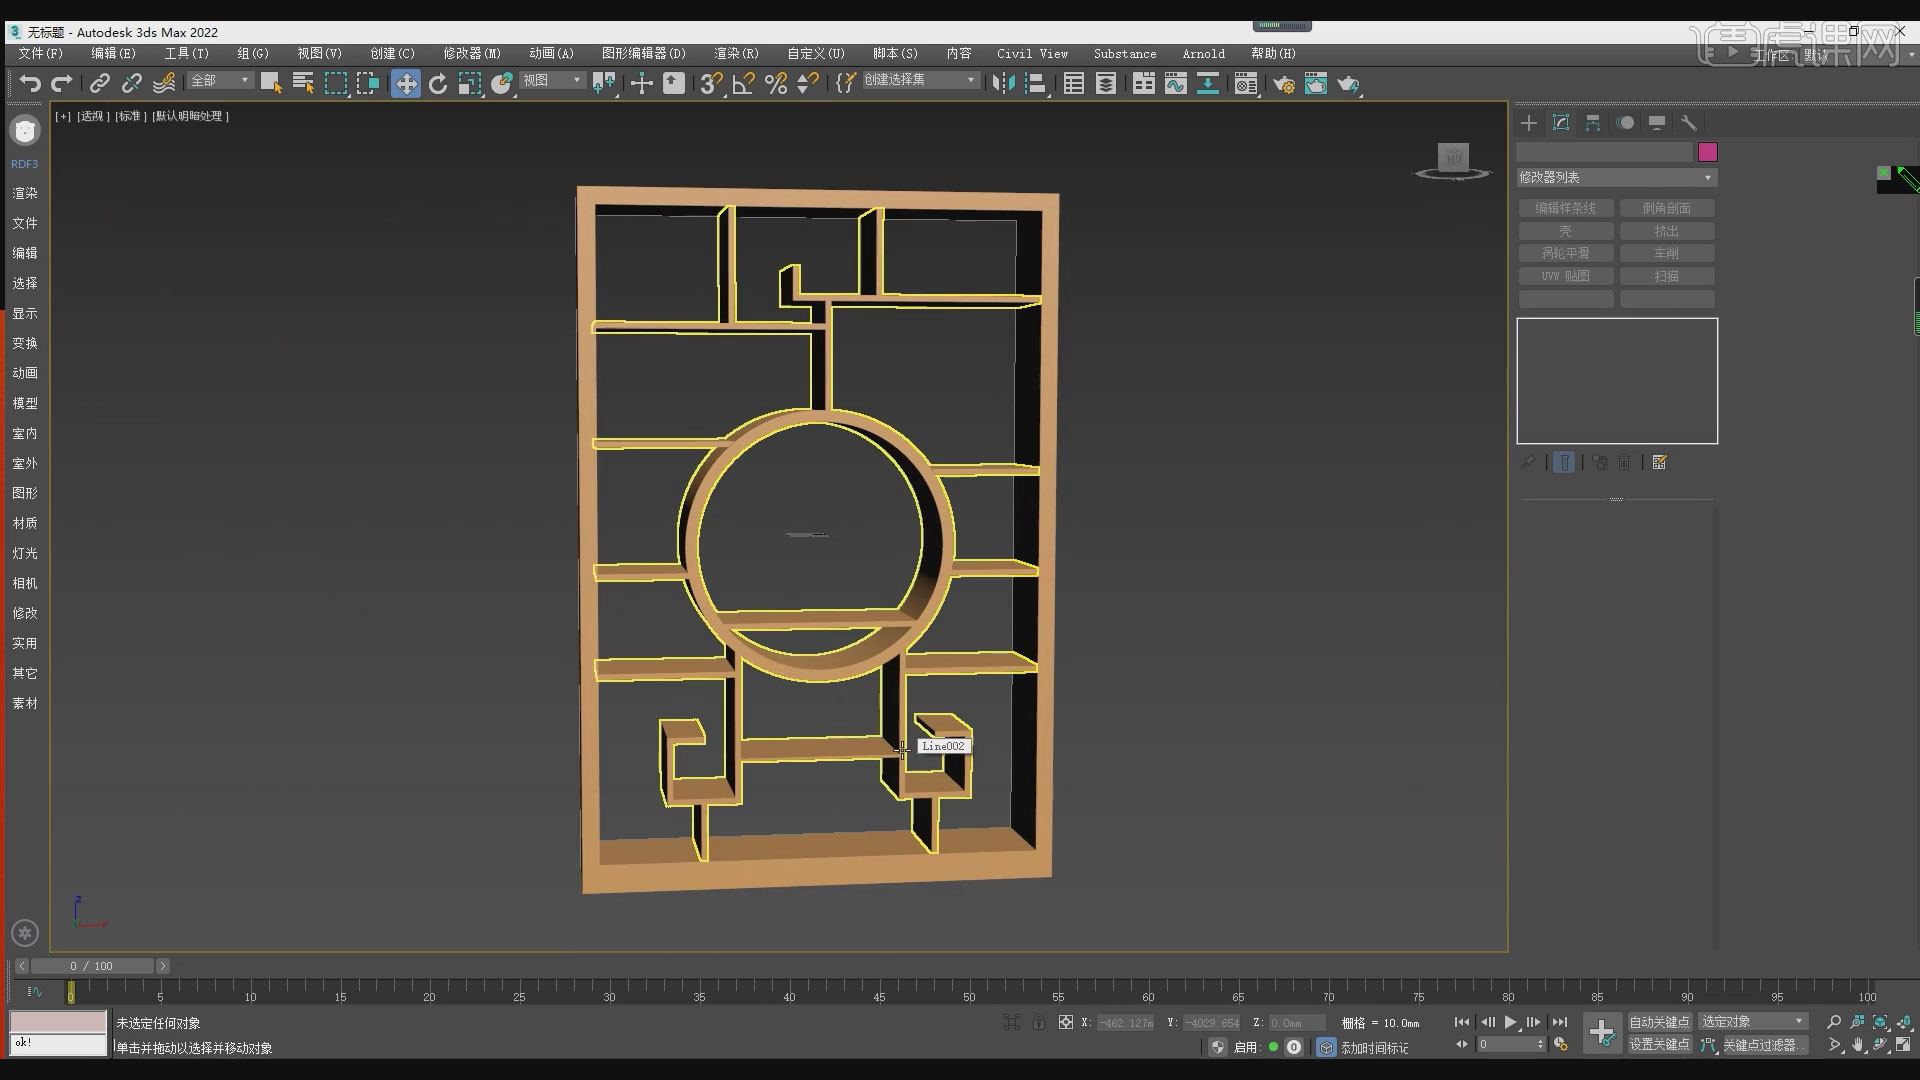Open the Material Editor icon

(x=1245, y=84)
